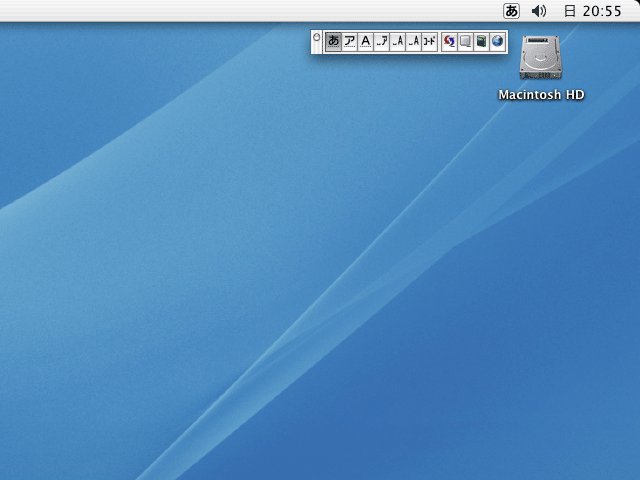Viewport: 640px width, 480px height.
Task: Select half-width Katakana _ア mode
Action: coord(382,41)
